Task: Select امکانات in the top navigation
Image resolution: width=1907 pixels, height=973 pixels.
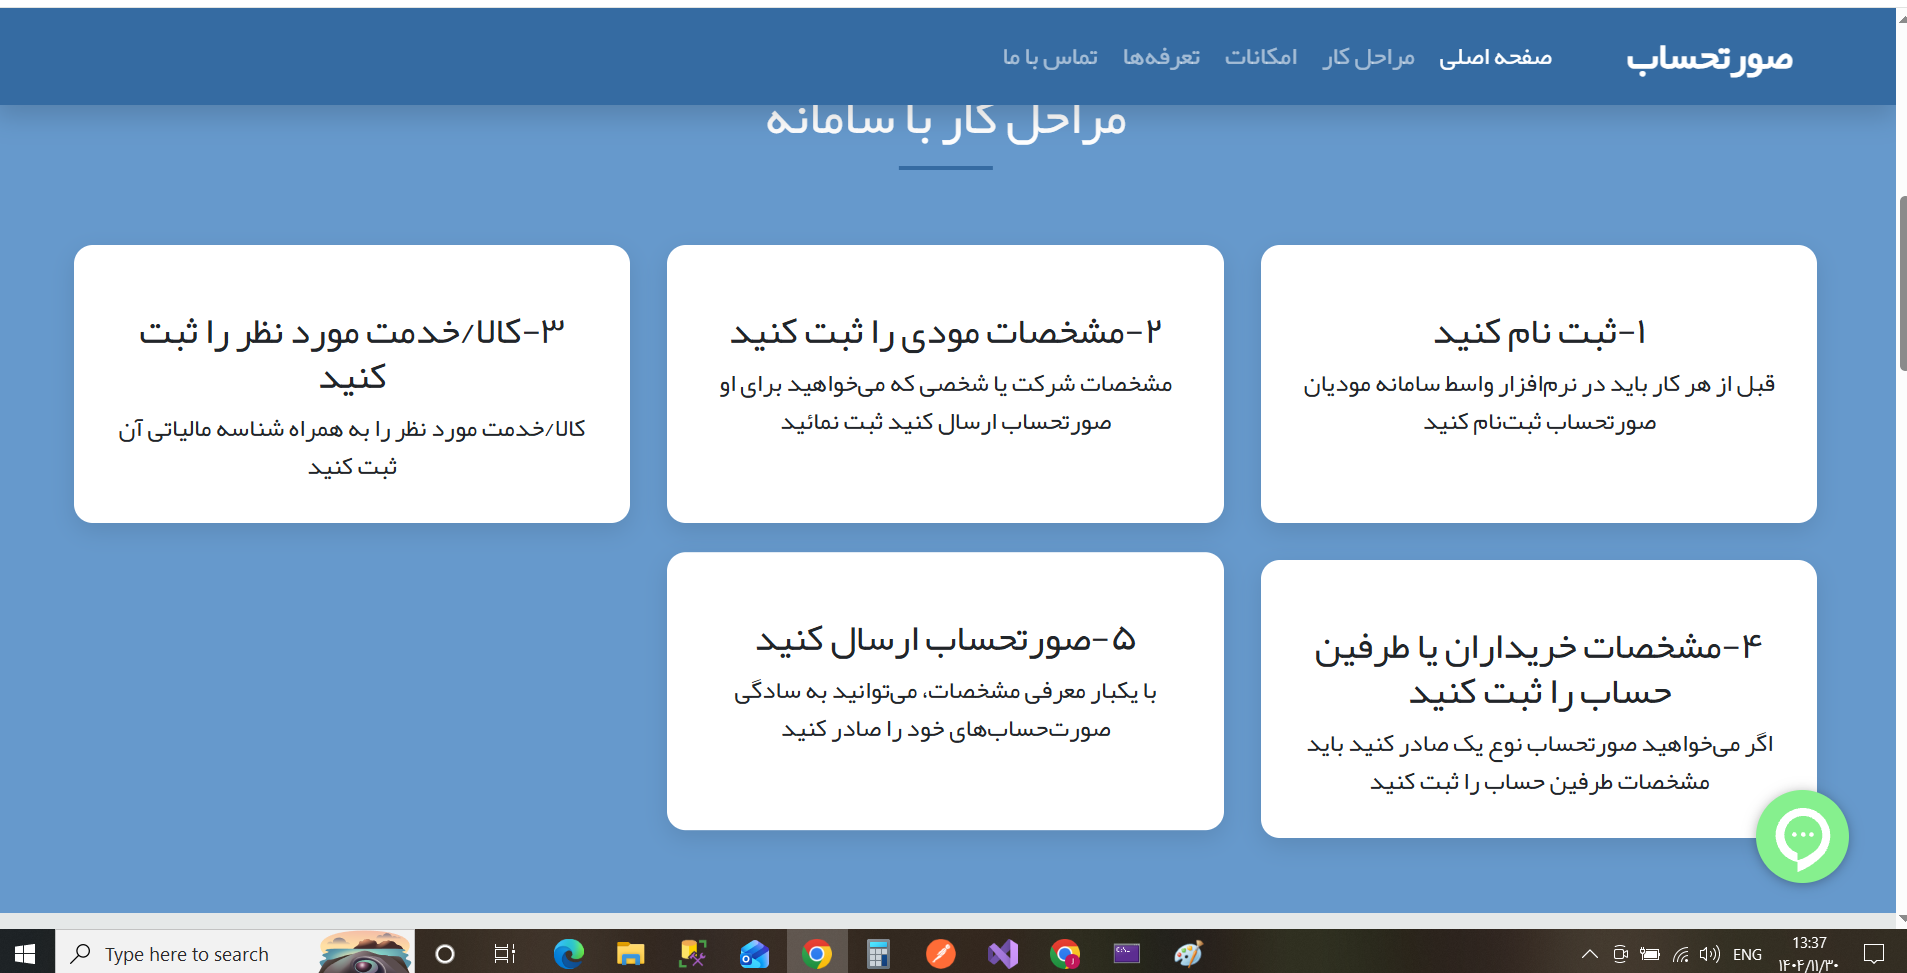Action: tap(1260, 58)
